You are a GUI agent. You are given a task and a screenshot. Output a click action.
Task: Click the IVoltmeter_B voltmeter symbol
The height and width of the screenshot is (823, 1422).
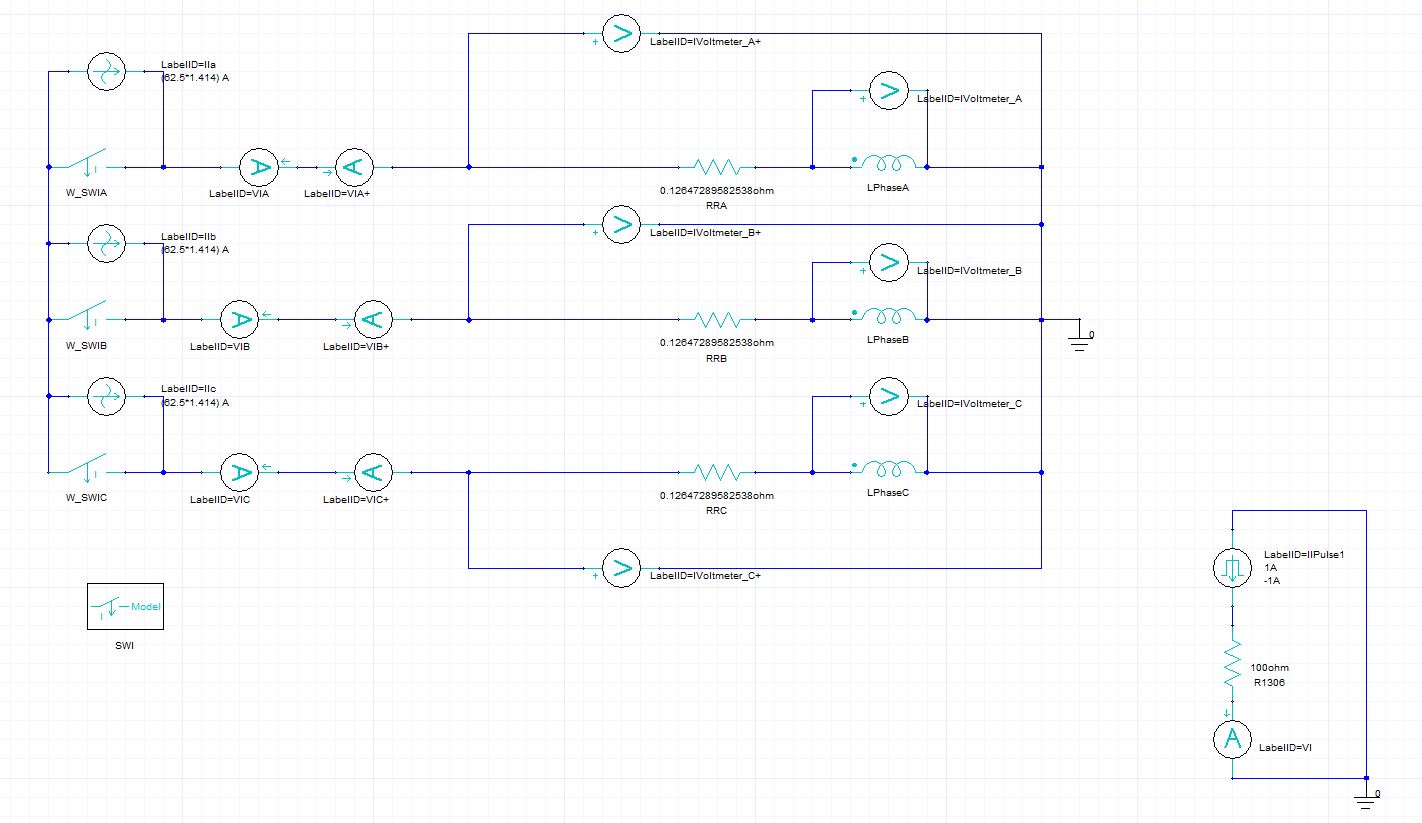point(887,263)
